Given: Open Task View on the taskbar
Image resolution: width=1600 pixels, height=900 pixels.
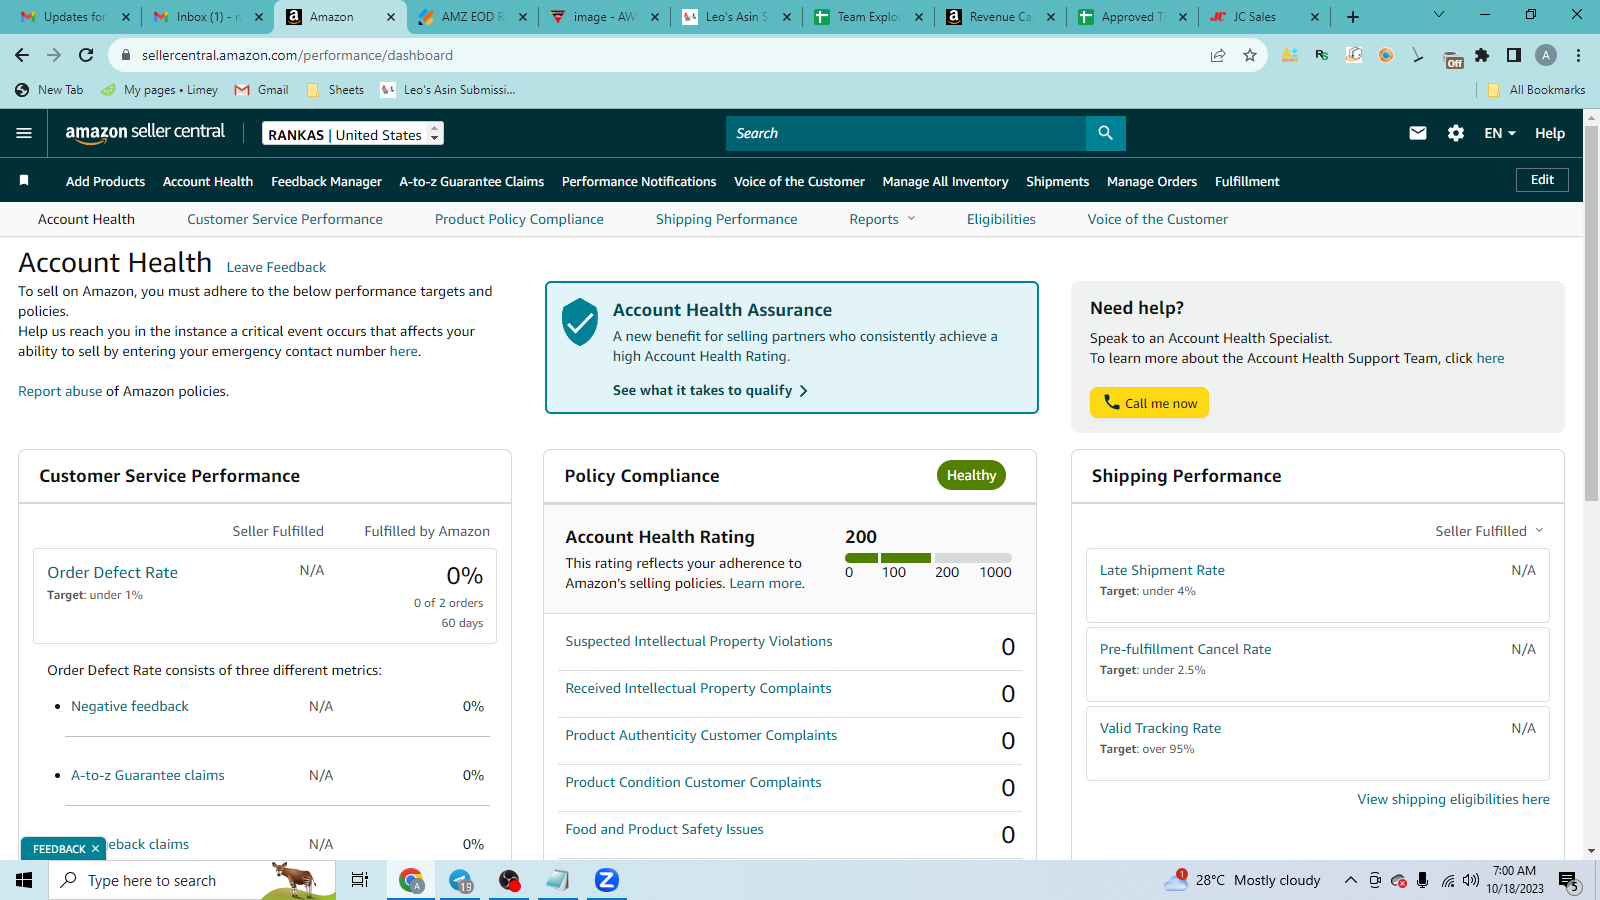Looking at the screenshot, I should [x=360, y=880].
